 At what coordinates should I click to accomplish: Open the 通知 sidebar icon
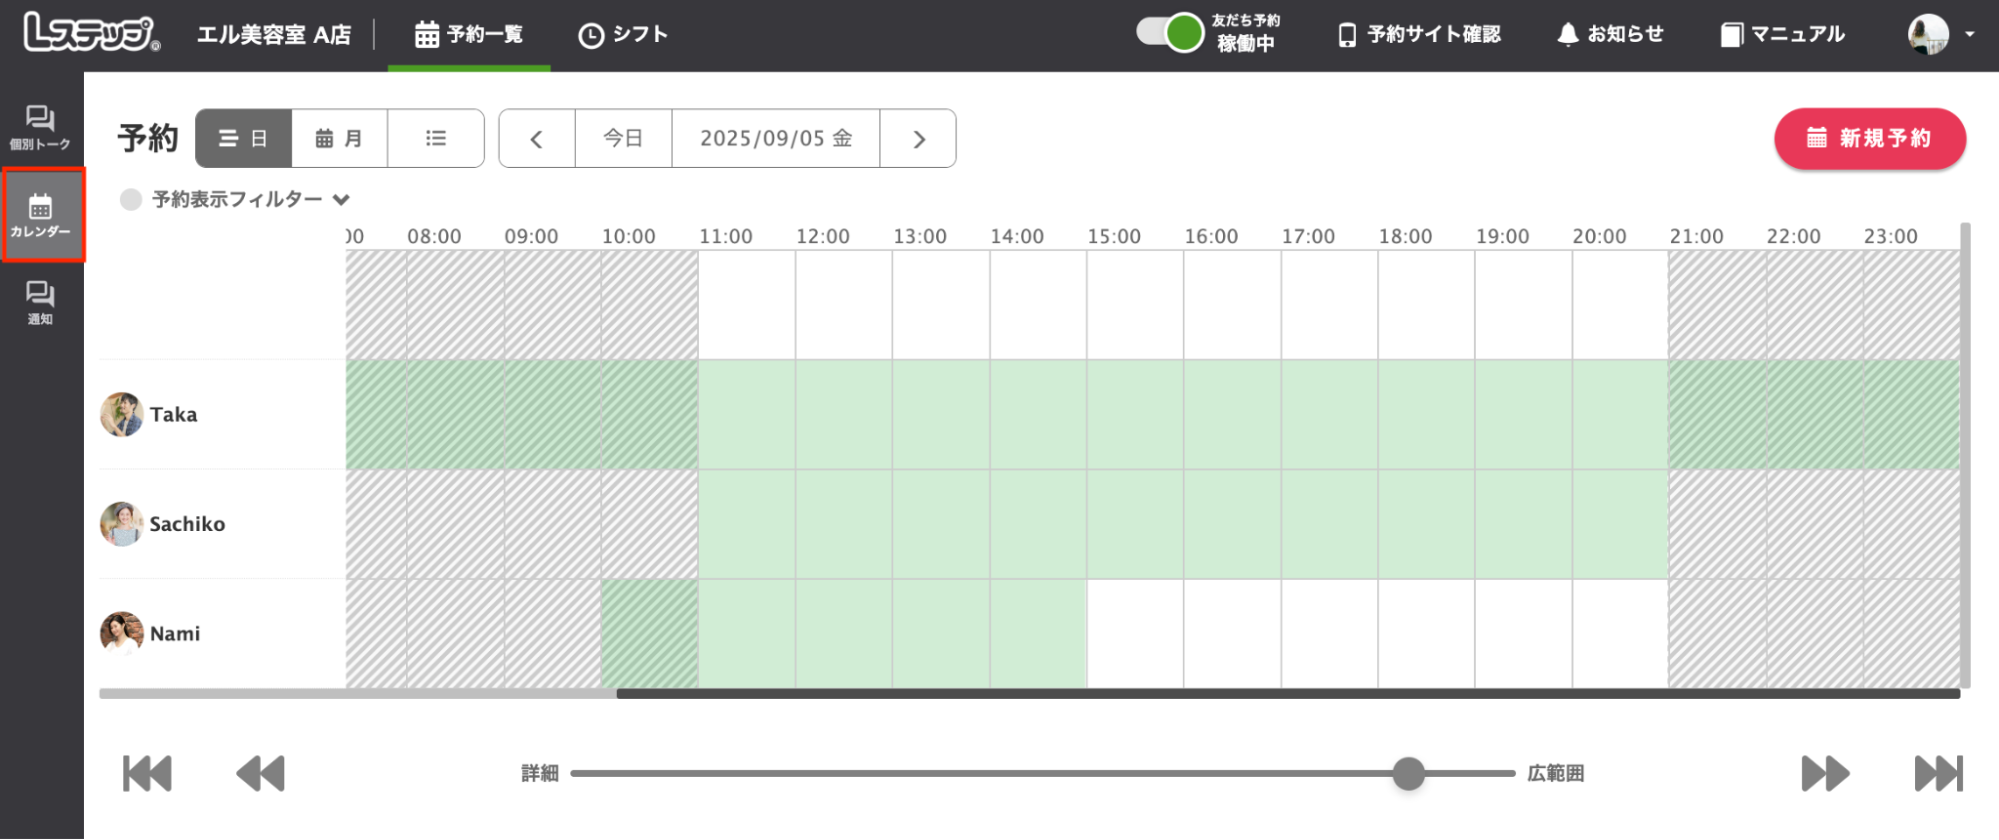[40, 302]
